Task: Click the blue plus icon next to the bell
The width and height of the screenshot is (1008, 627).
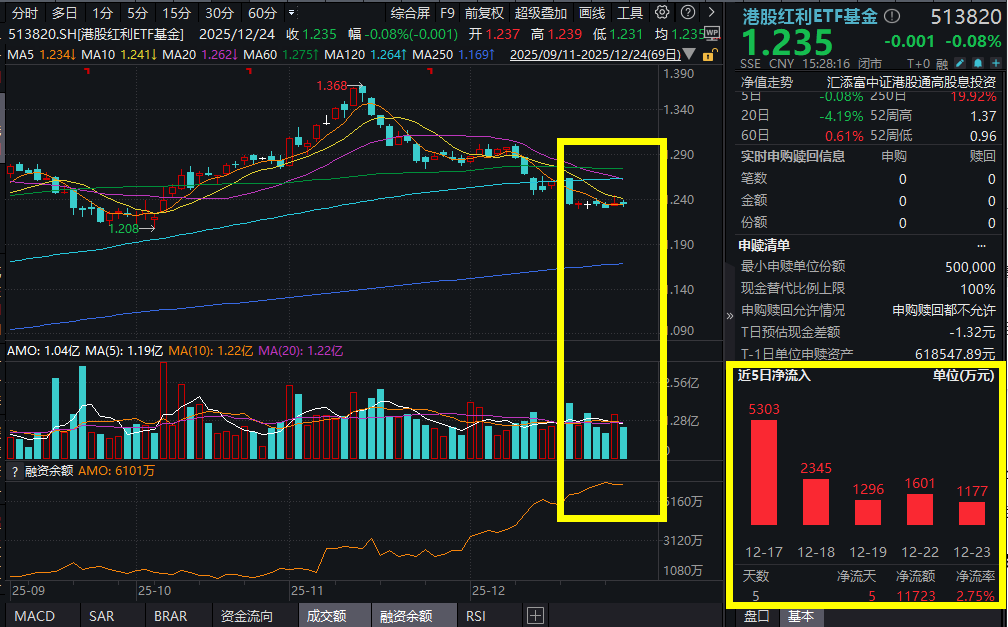Action: [x=996, y=62]
